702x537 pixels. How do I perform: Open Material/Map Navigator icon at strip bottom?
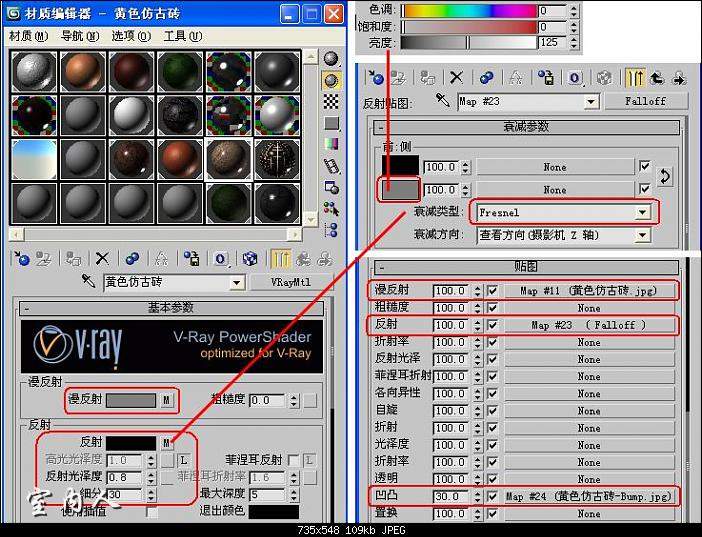[331, 230]
